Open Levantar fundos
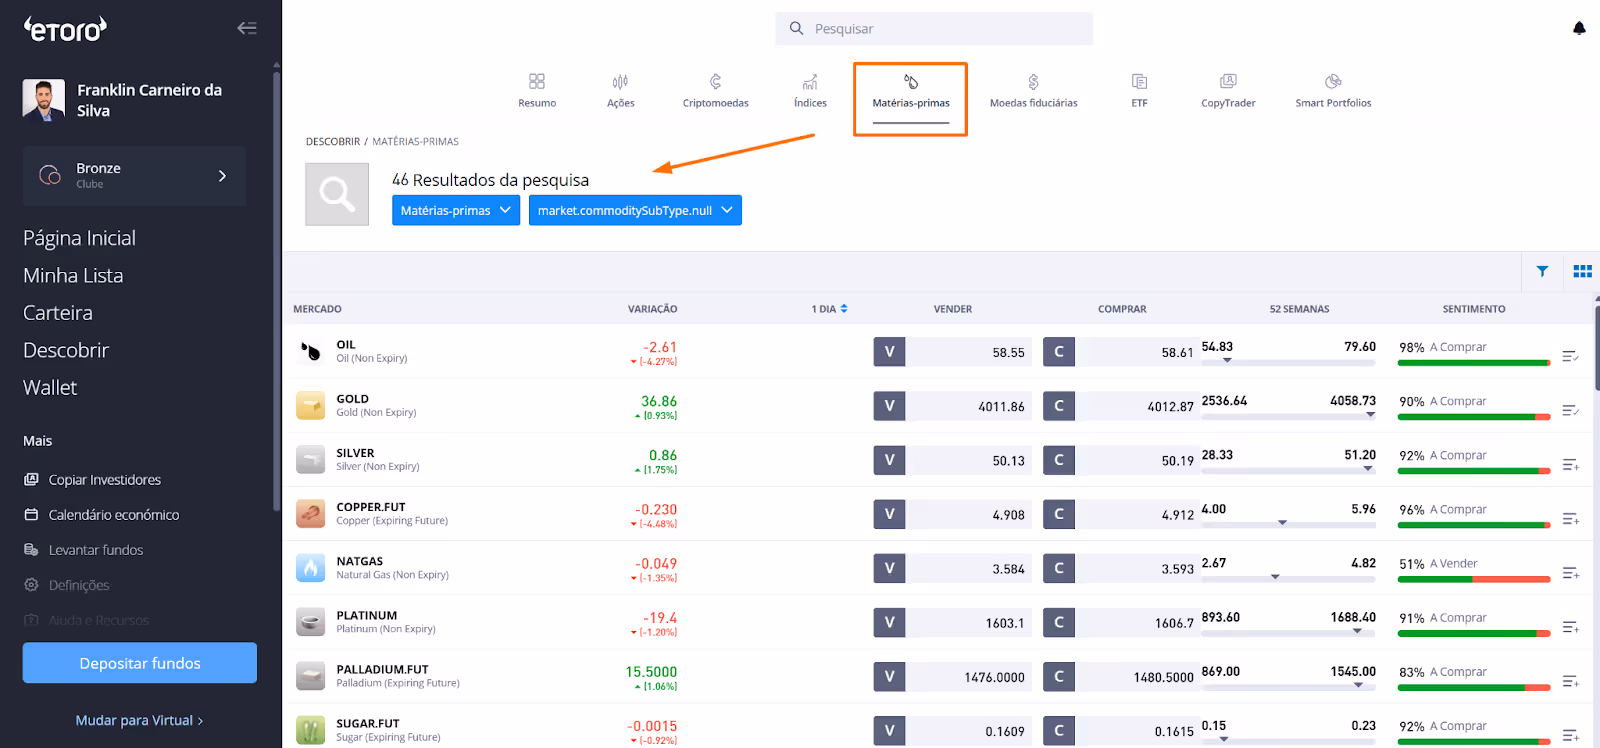 [x=84, y=550]
